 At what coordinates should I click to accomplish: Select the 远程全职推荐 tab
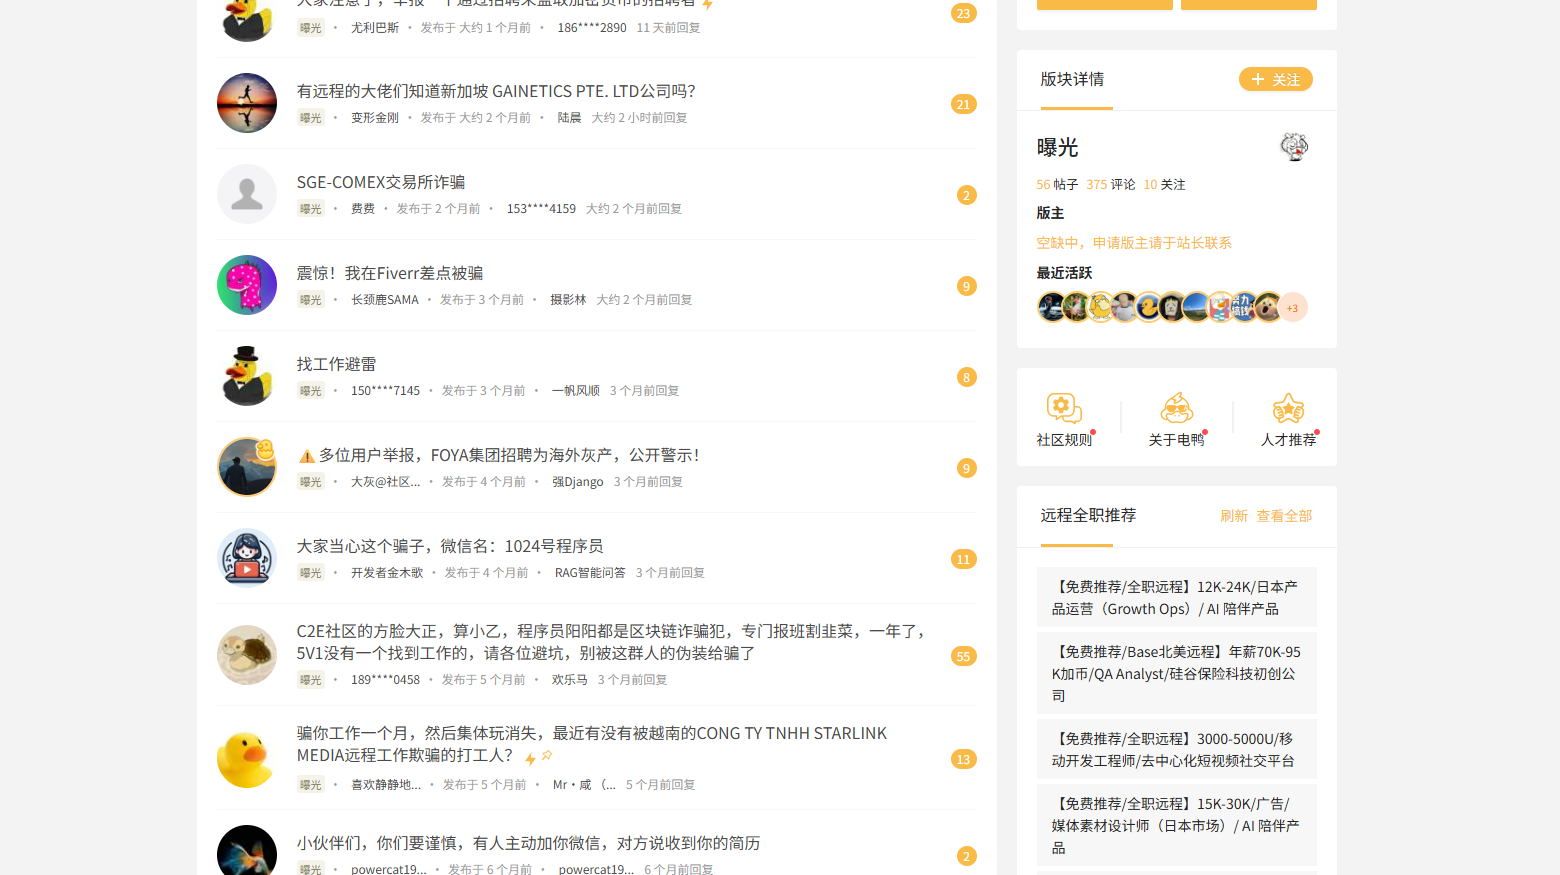click(1088, 515)
